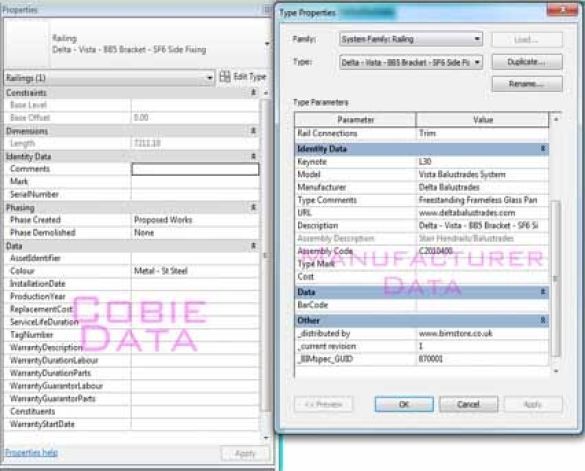Click URL value www.deltabalustrades.com
Screen dimensions: 585x471
pyautogui.click(x=482, y=213)
